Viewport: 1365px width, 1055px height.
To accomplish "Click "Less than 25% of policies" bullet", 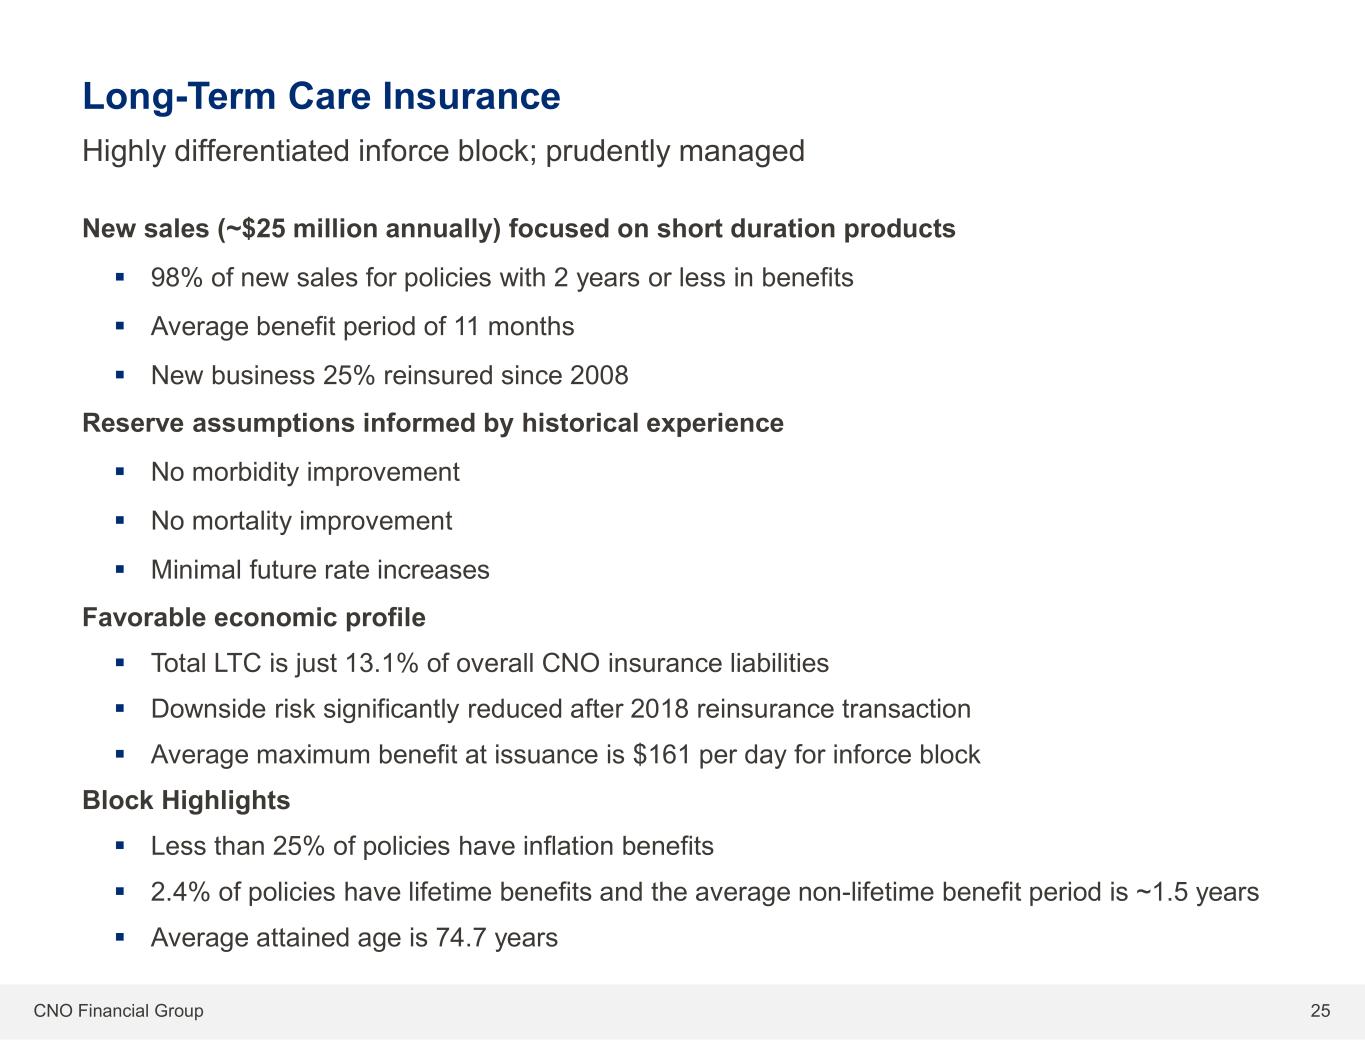I will tap(432, 846).
